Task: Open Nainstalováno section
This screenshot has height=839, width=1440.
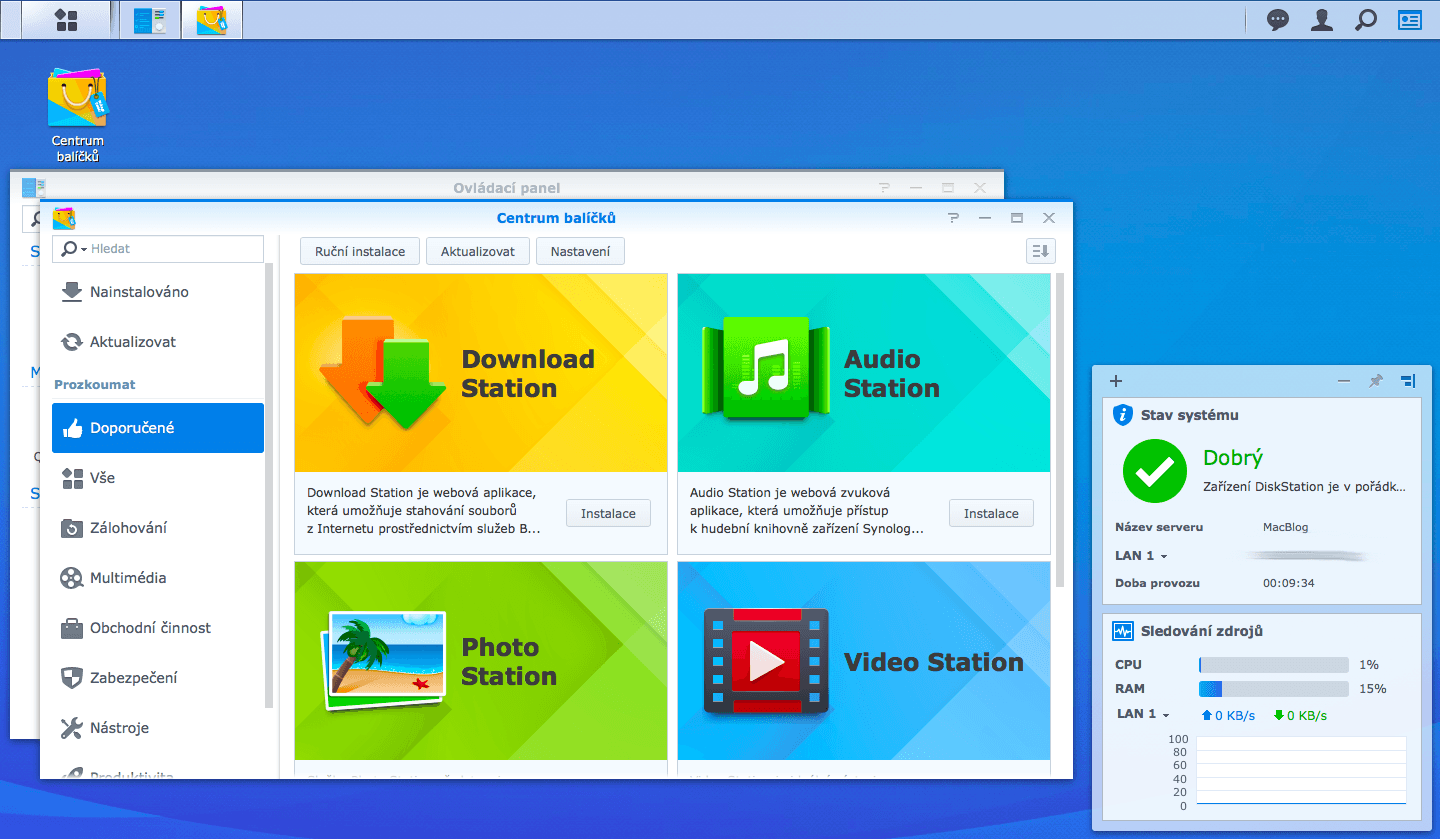Action: (x=158, y=292)
